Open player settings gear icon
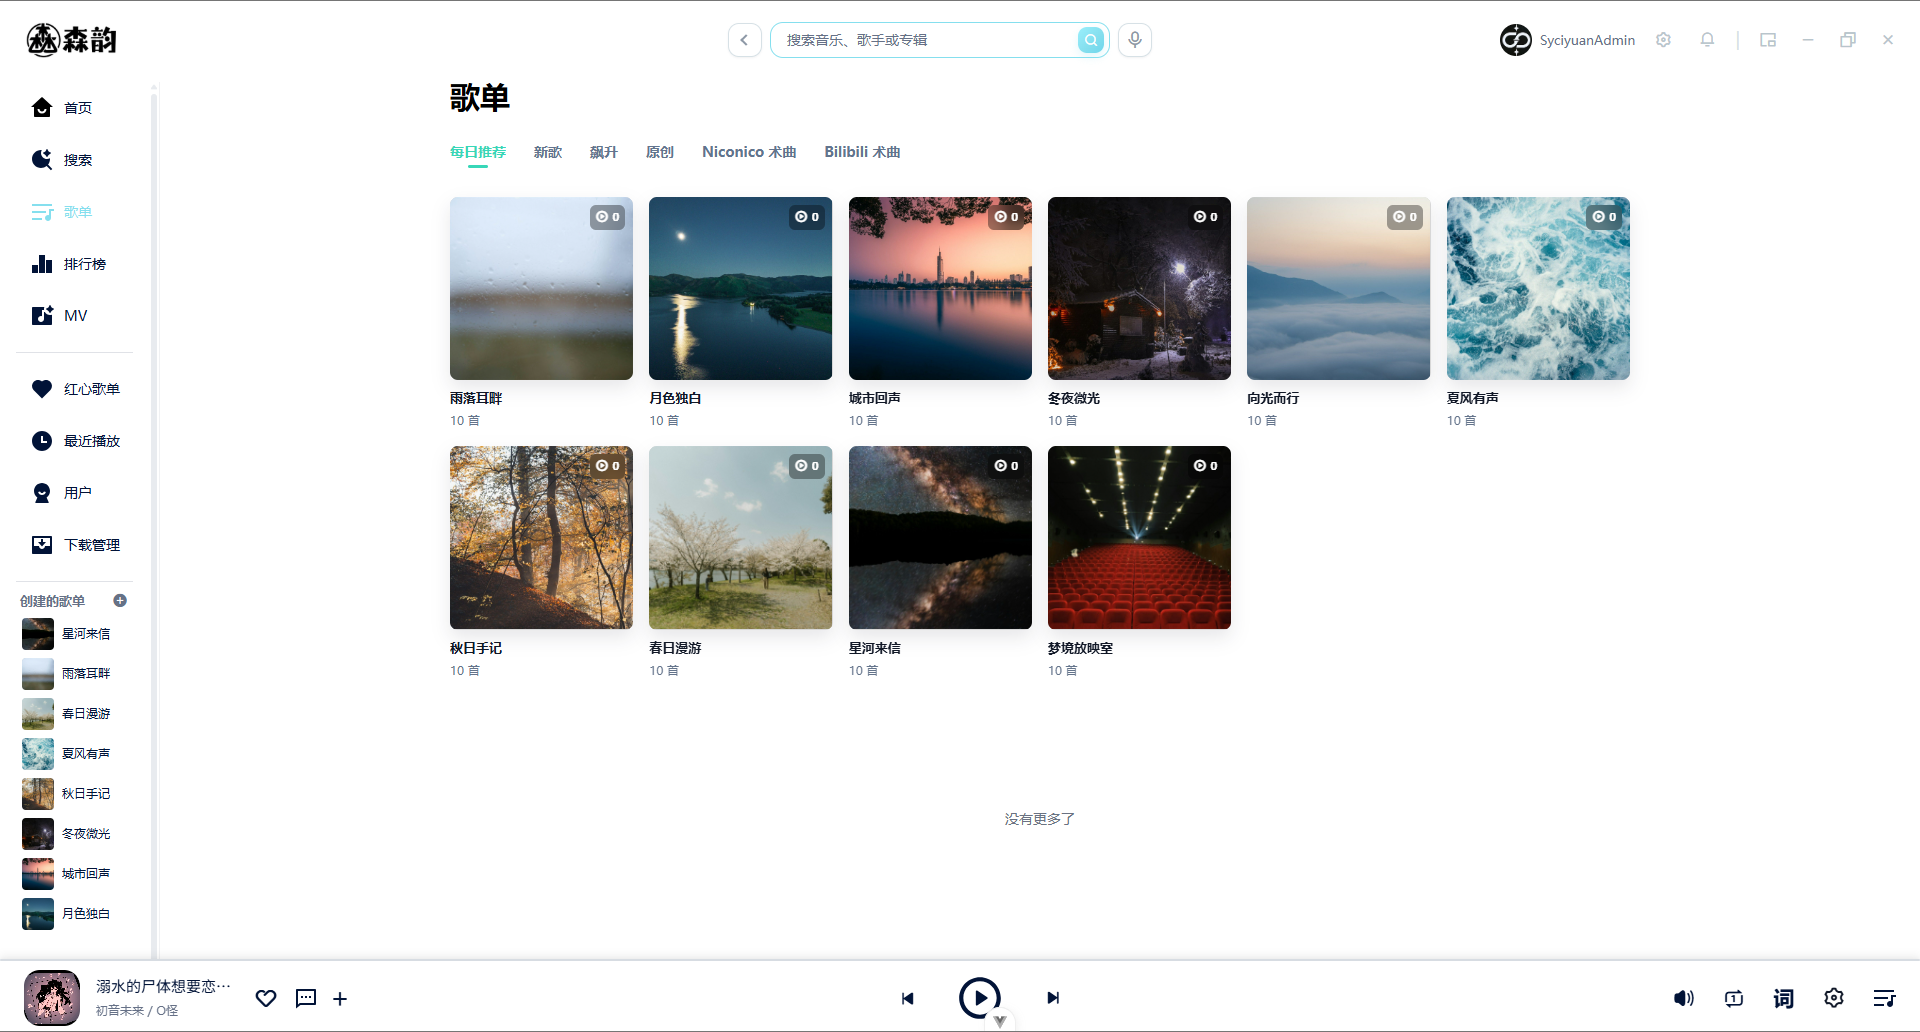 click(1834, 998)
